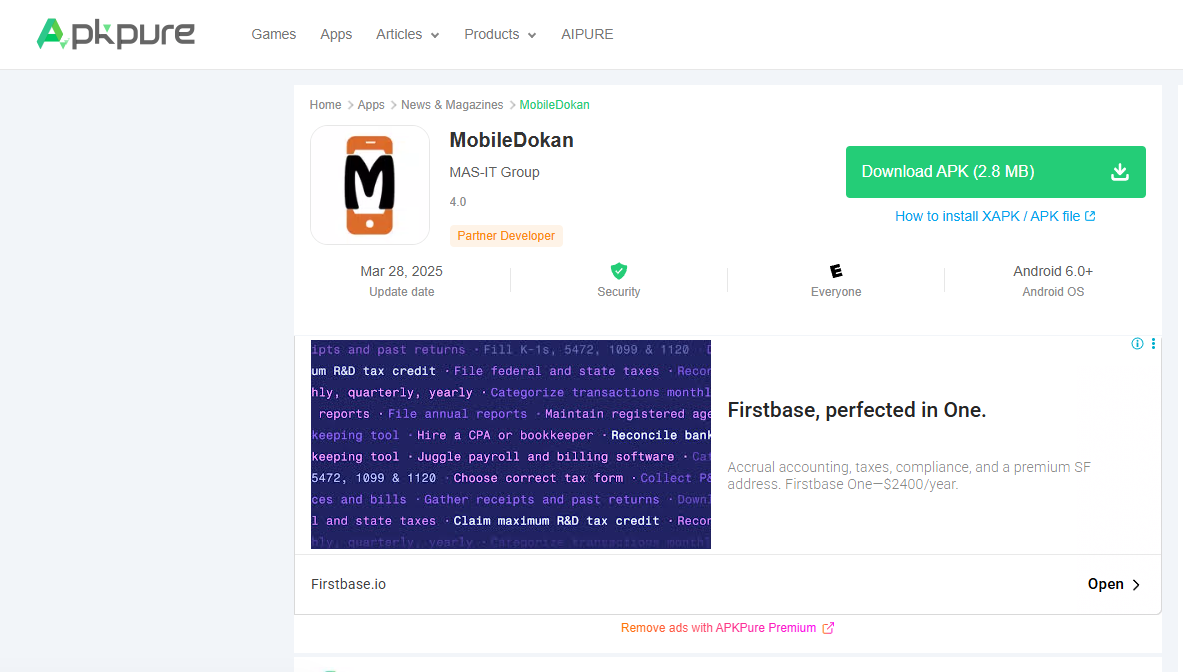Image resolution: width=1183 pixels, height=672 pixels.
Task: Click the MobileDokan breadcrumb
Action: coord(555,105)
